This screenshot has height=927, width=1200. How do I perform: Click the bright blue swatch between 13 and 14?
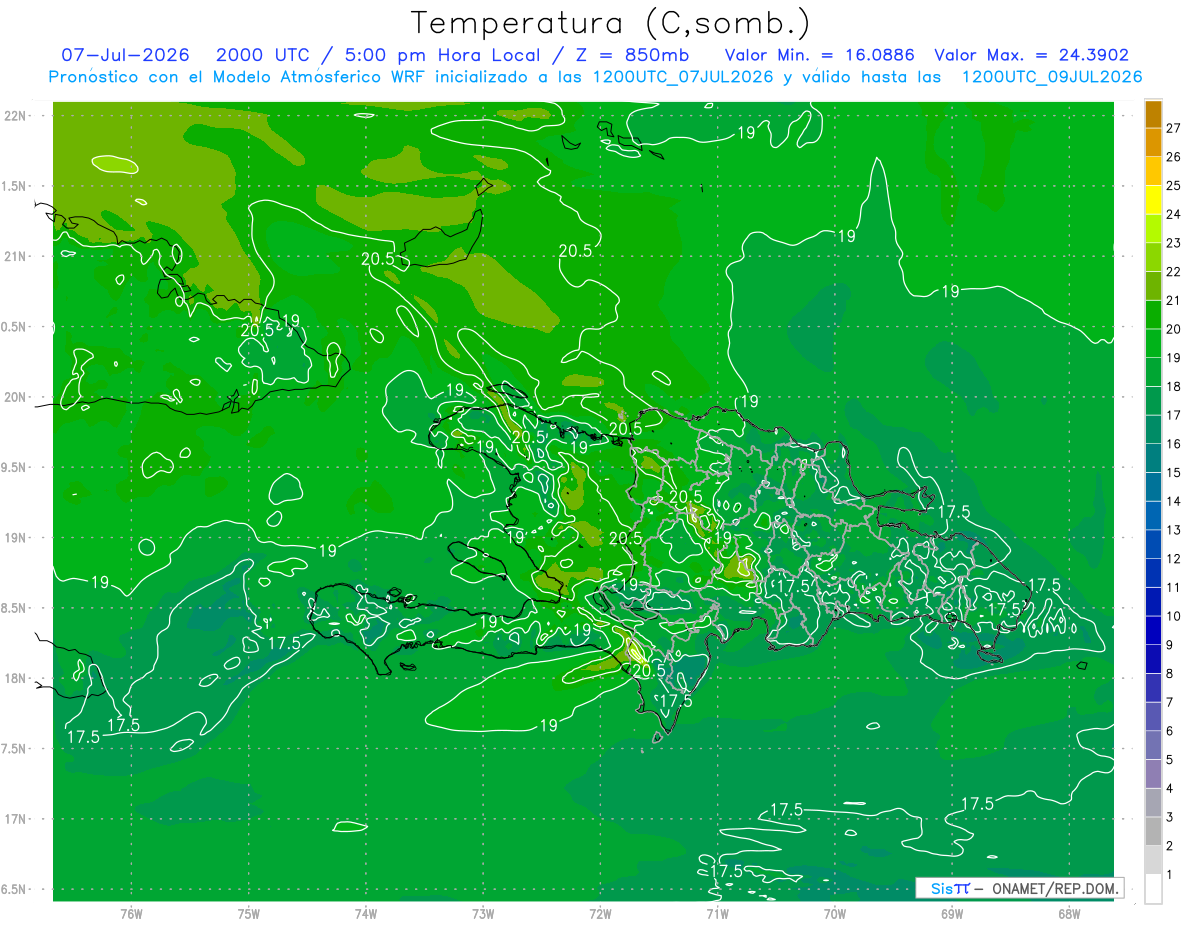pyautogui.click(x=1153, y=516)
